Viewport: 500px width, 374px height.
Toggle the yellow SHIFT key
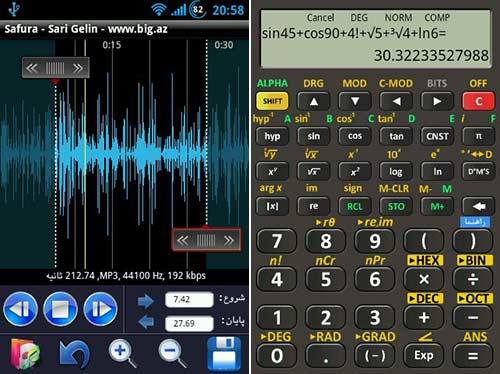[x=272, y=101]
